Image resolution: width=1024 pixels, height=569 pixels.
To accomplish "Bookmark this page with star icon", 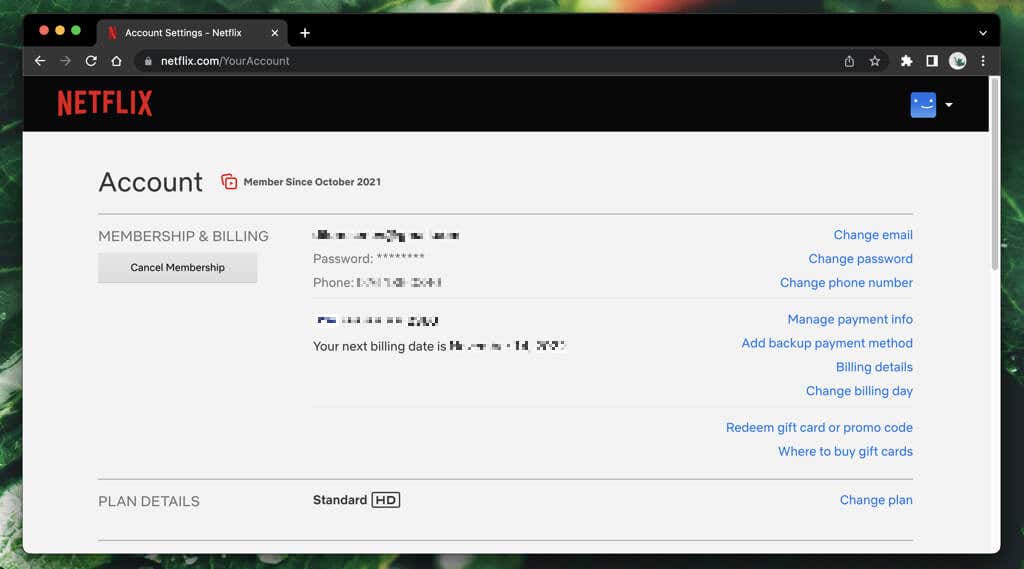I will (875, 61).
